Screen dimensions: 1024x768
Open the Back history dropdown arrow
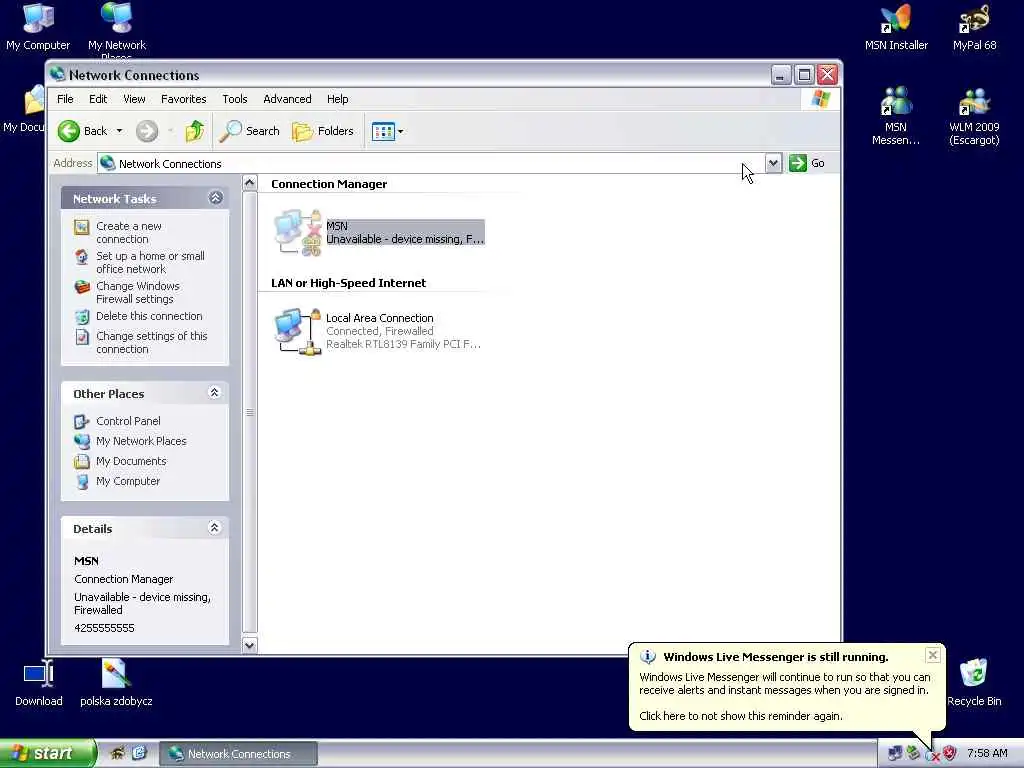pos(120,131)
